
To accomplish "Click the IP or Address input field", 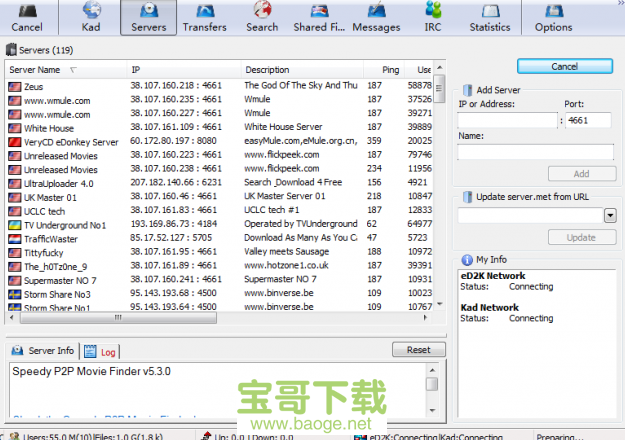I will (507, 120).
